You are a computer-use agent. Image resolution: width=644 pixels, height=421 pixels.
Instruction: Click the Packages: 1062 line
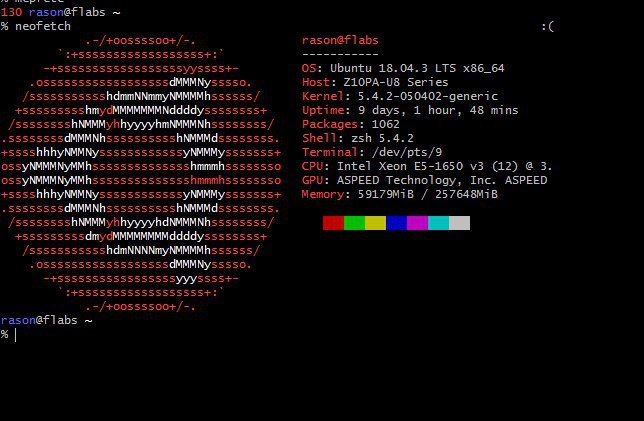351,124
